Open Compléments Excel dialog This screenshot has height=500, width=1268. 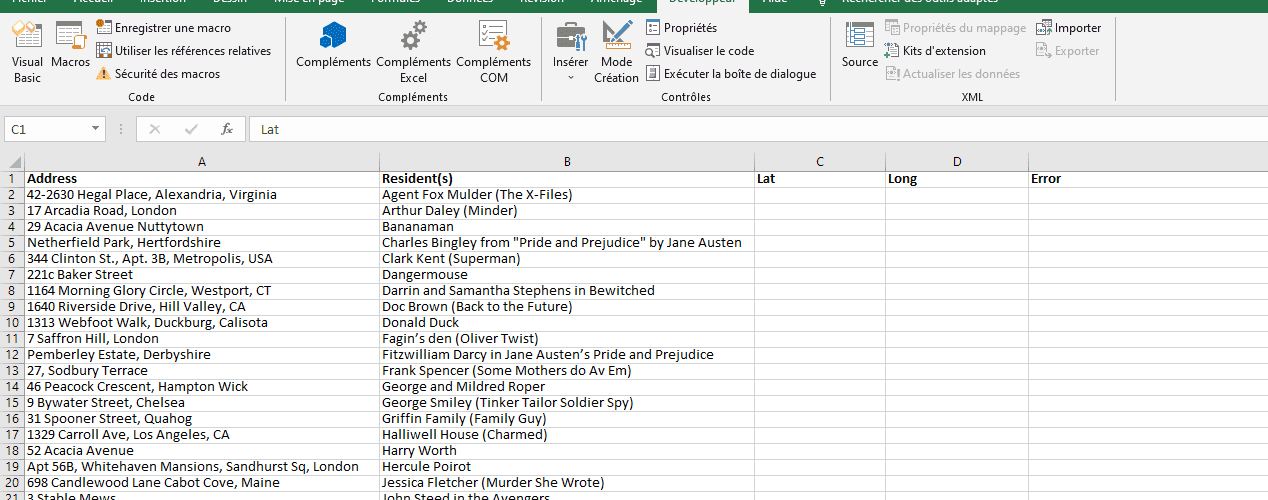click(413, 53)
